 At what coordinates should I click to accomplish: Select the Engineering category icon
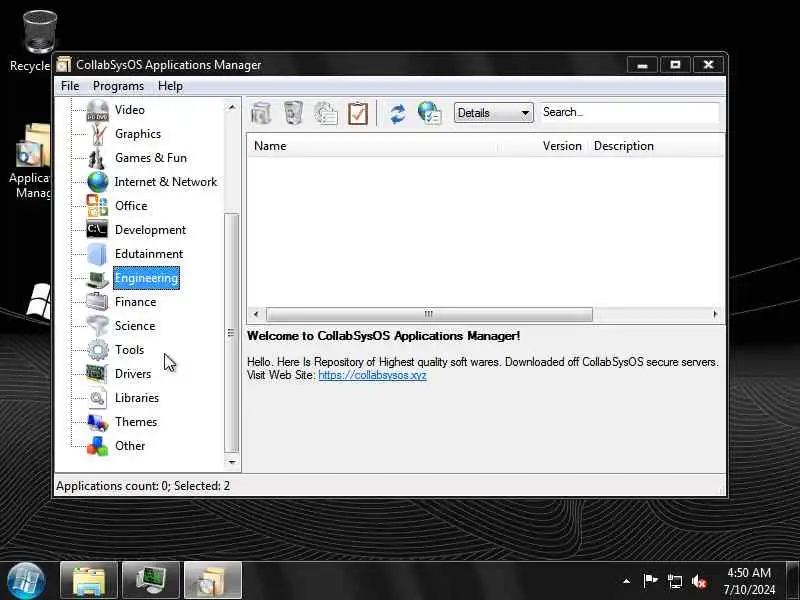[x=97, y=279]
